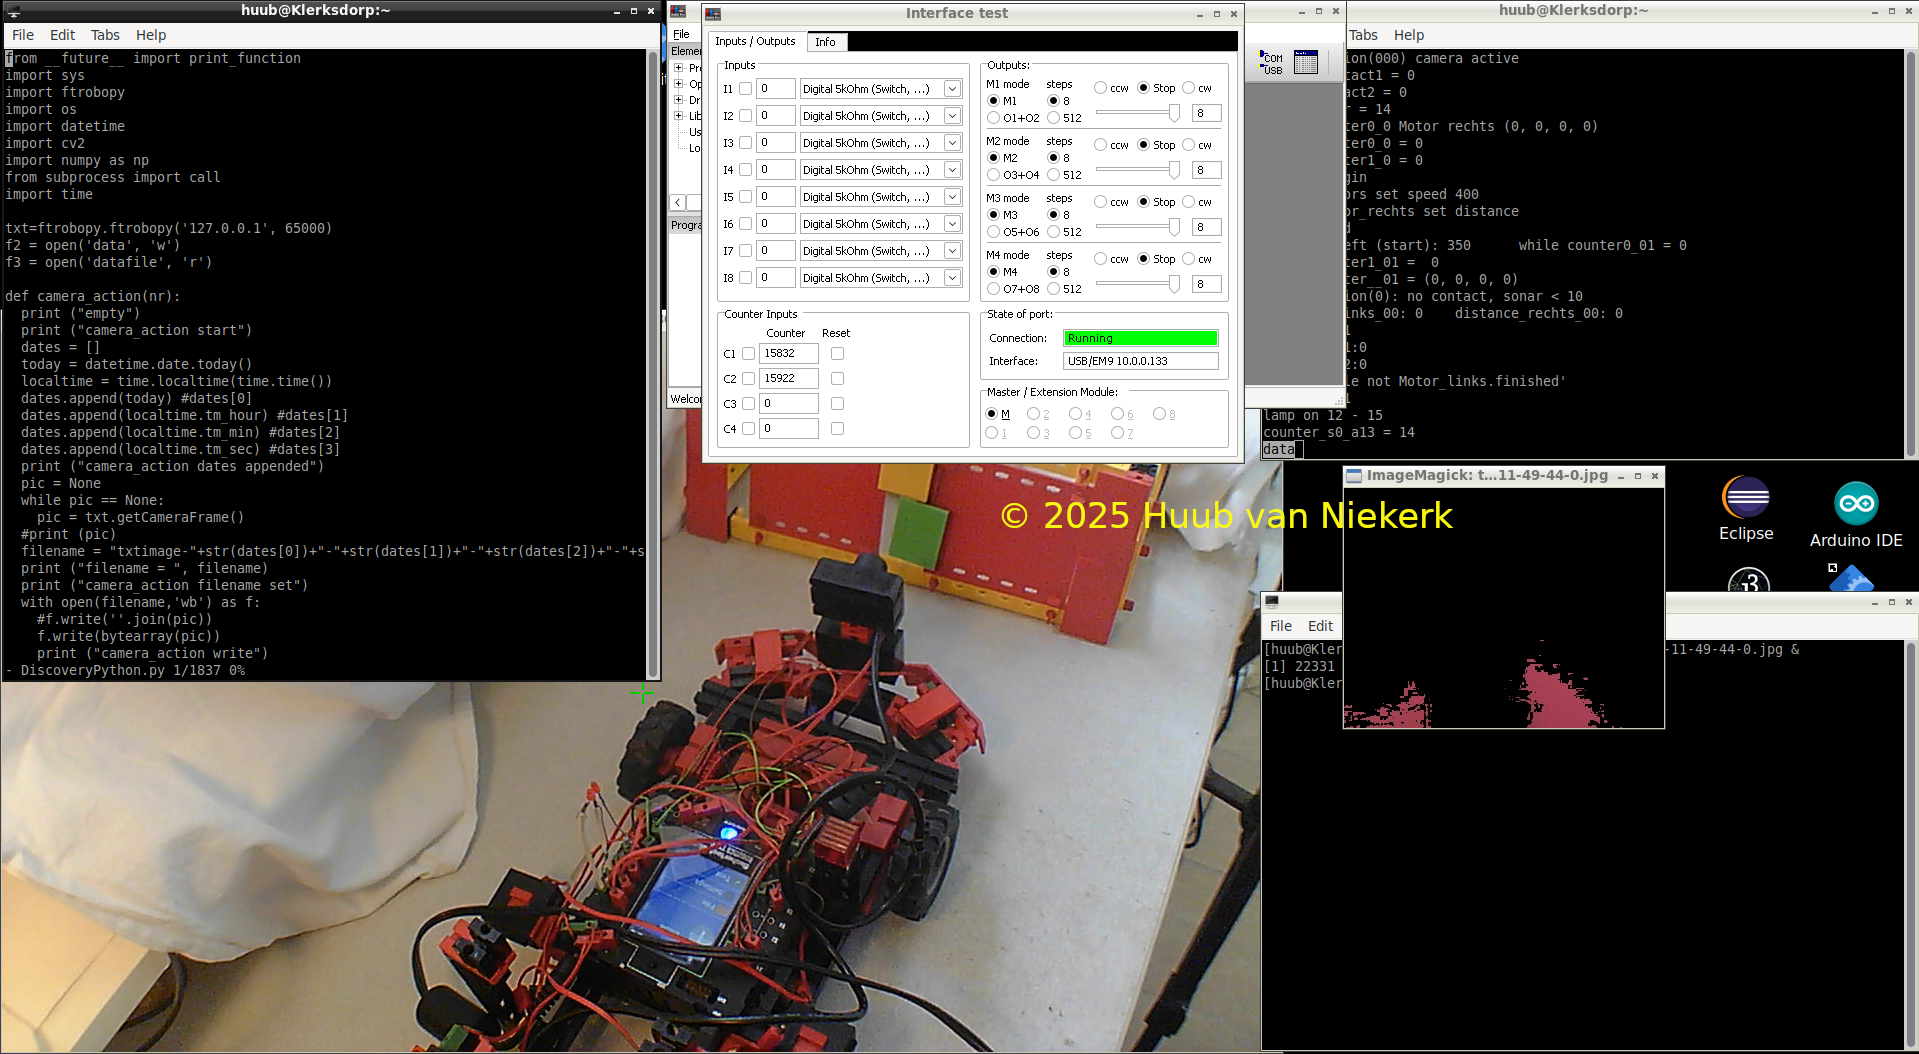Image resolution: width=1919 pixels, height=1054 pixels.
Task: Select ccw direction for motor M1
Action: pyautogui.click(x=1100, y=88)
